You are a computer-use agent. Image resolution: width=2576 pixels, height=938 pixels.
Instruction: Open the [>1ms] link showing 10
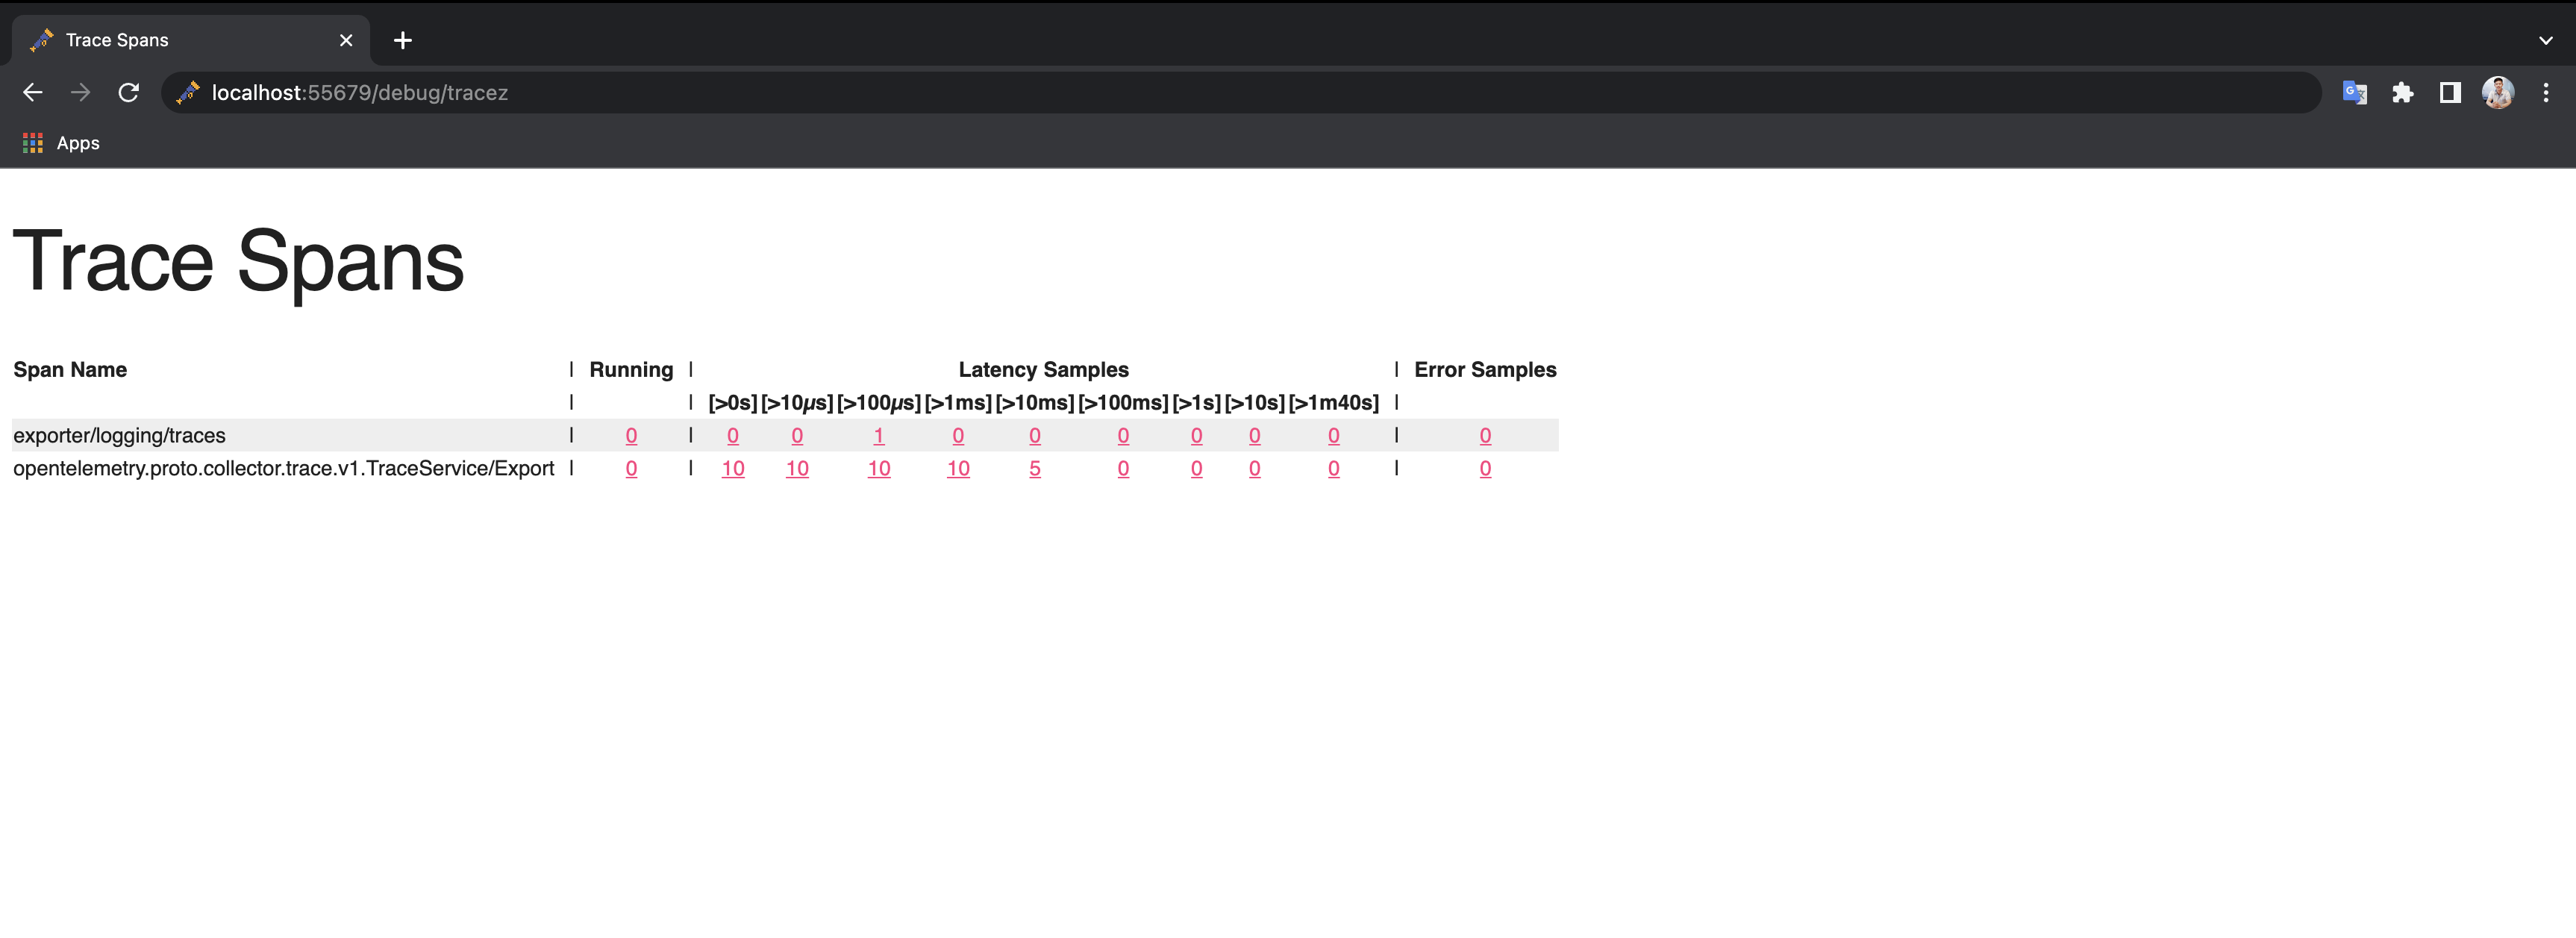(x=958, y=468)
